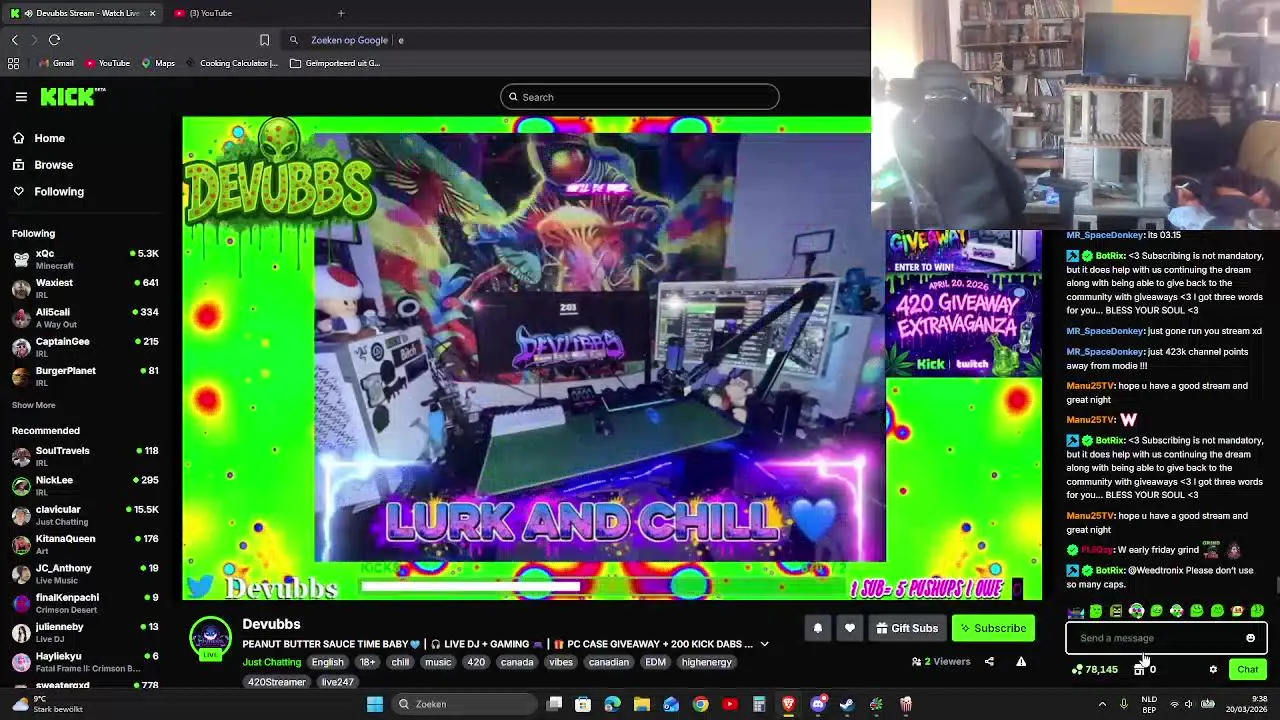This screenshot has width=1280, height=720.
Task: Open CaptainGee's channel avatar
Action: (21, 347)
